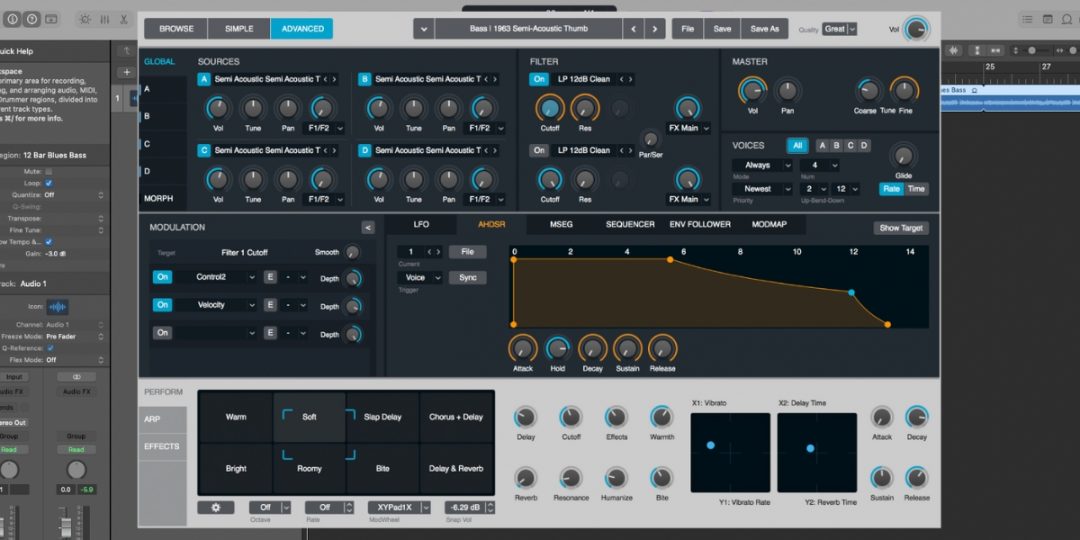Image resolution: width=1080 pixels, height=540 pixels.
Task: Click next sample arrow for Source B
Action: click(495, 79)
